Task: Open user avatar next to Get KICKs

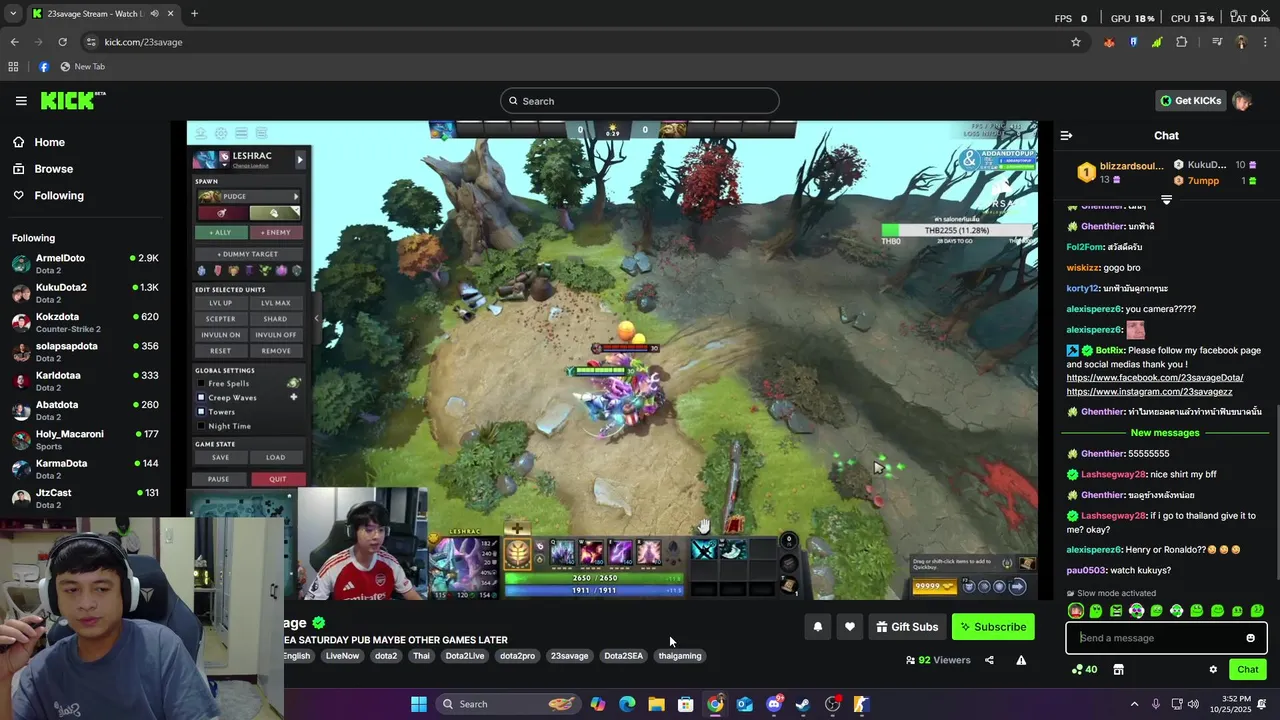Action: click(x=1242, y=101)
